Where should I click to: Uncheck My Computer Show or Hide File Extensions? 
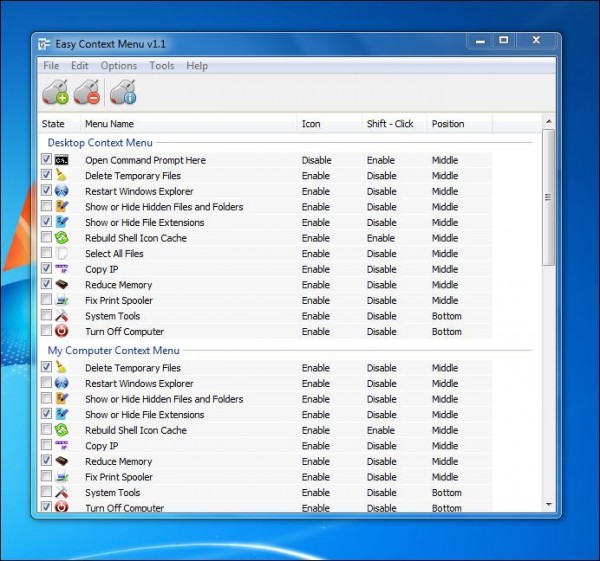point(46,414)
